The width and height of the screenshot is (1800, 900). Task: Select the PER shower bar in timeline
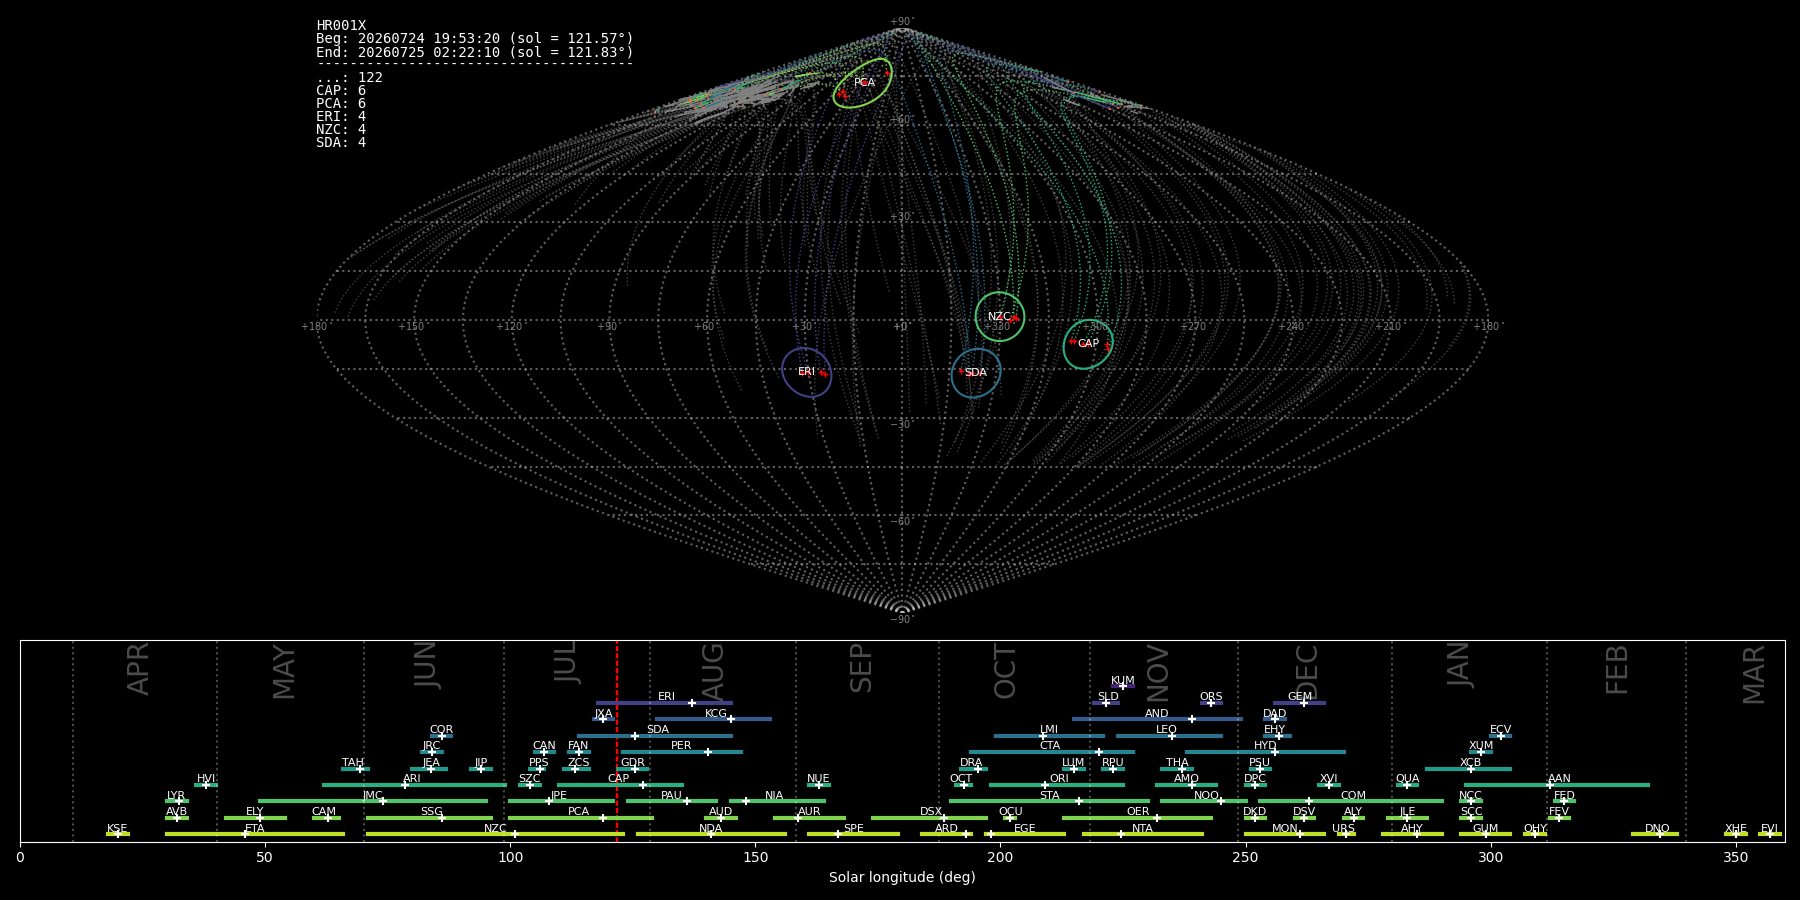(x=682, y=752)
